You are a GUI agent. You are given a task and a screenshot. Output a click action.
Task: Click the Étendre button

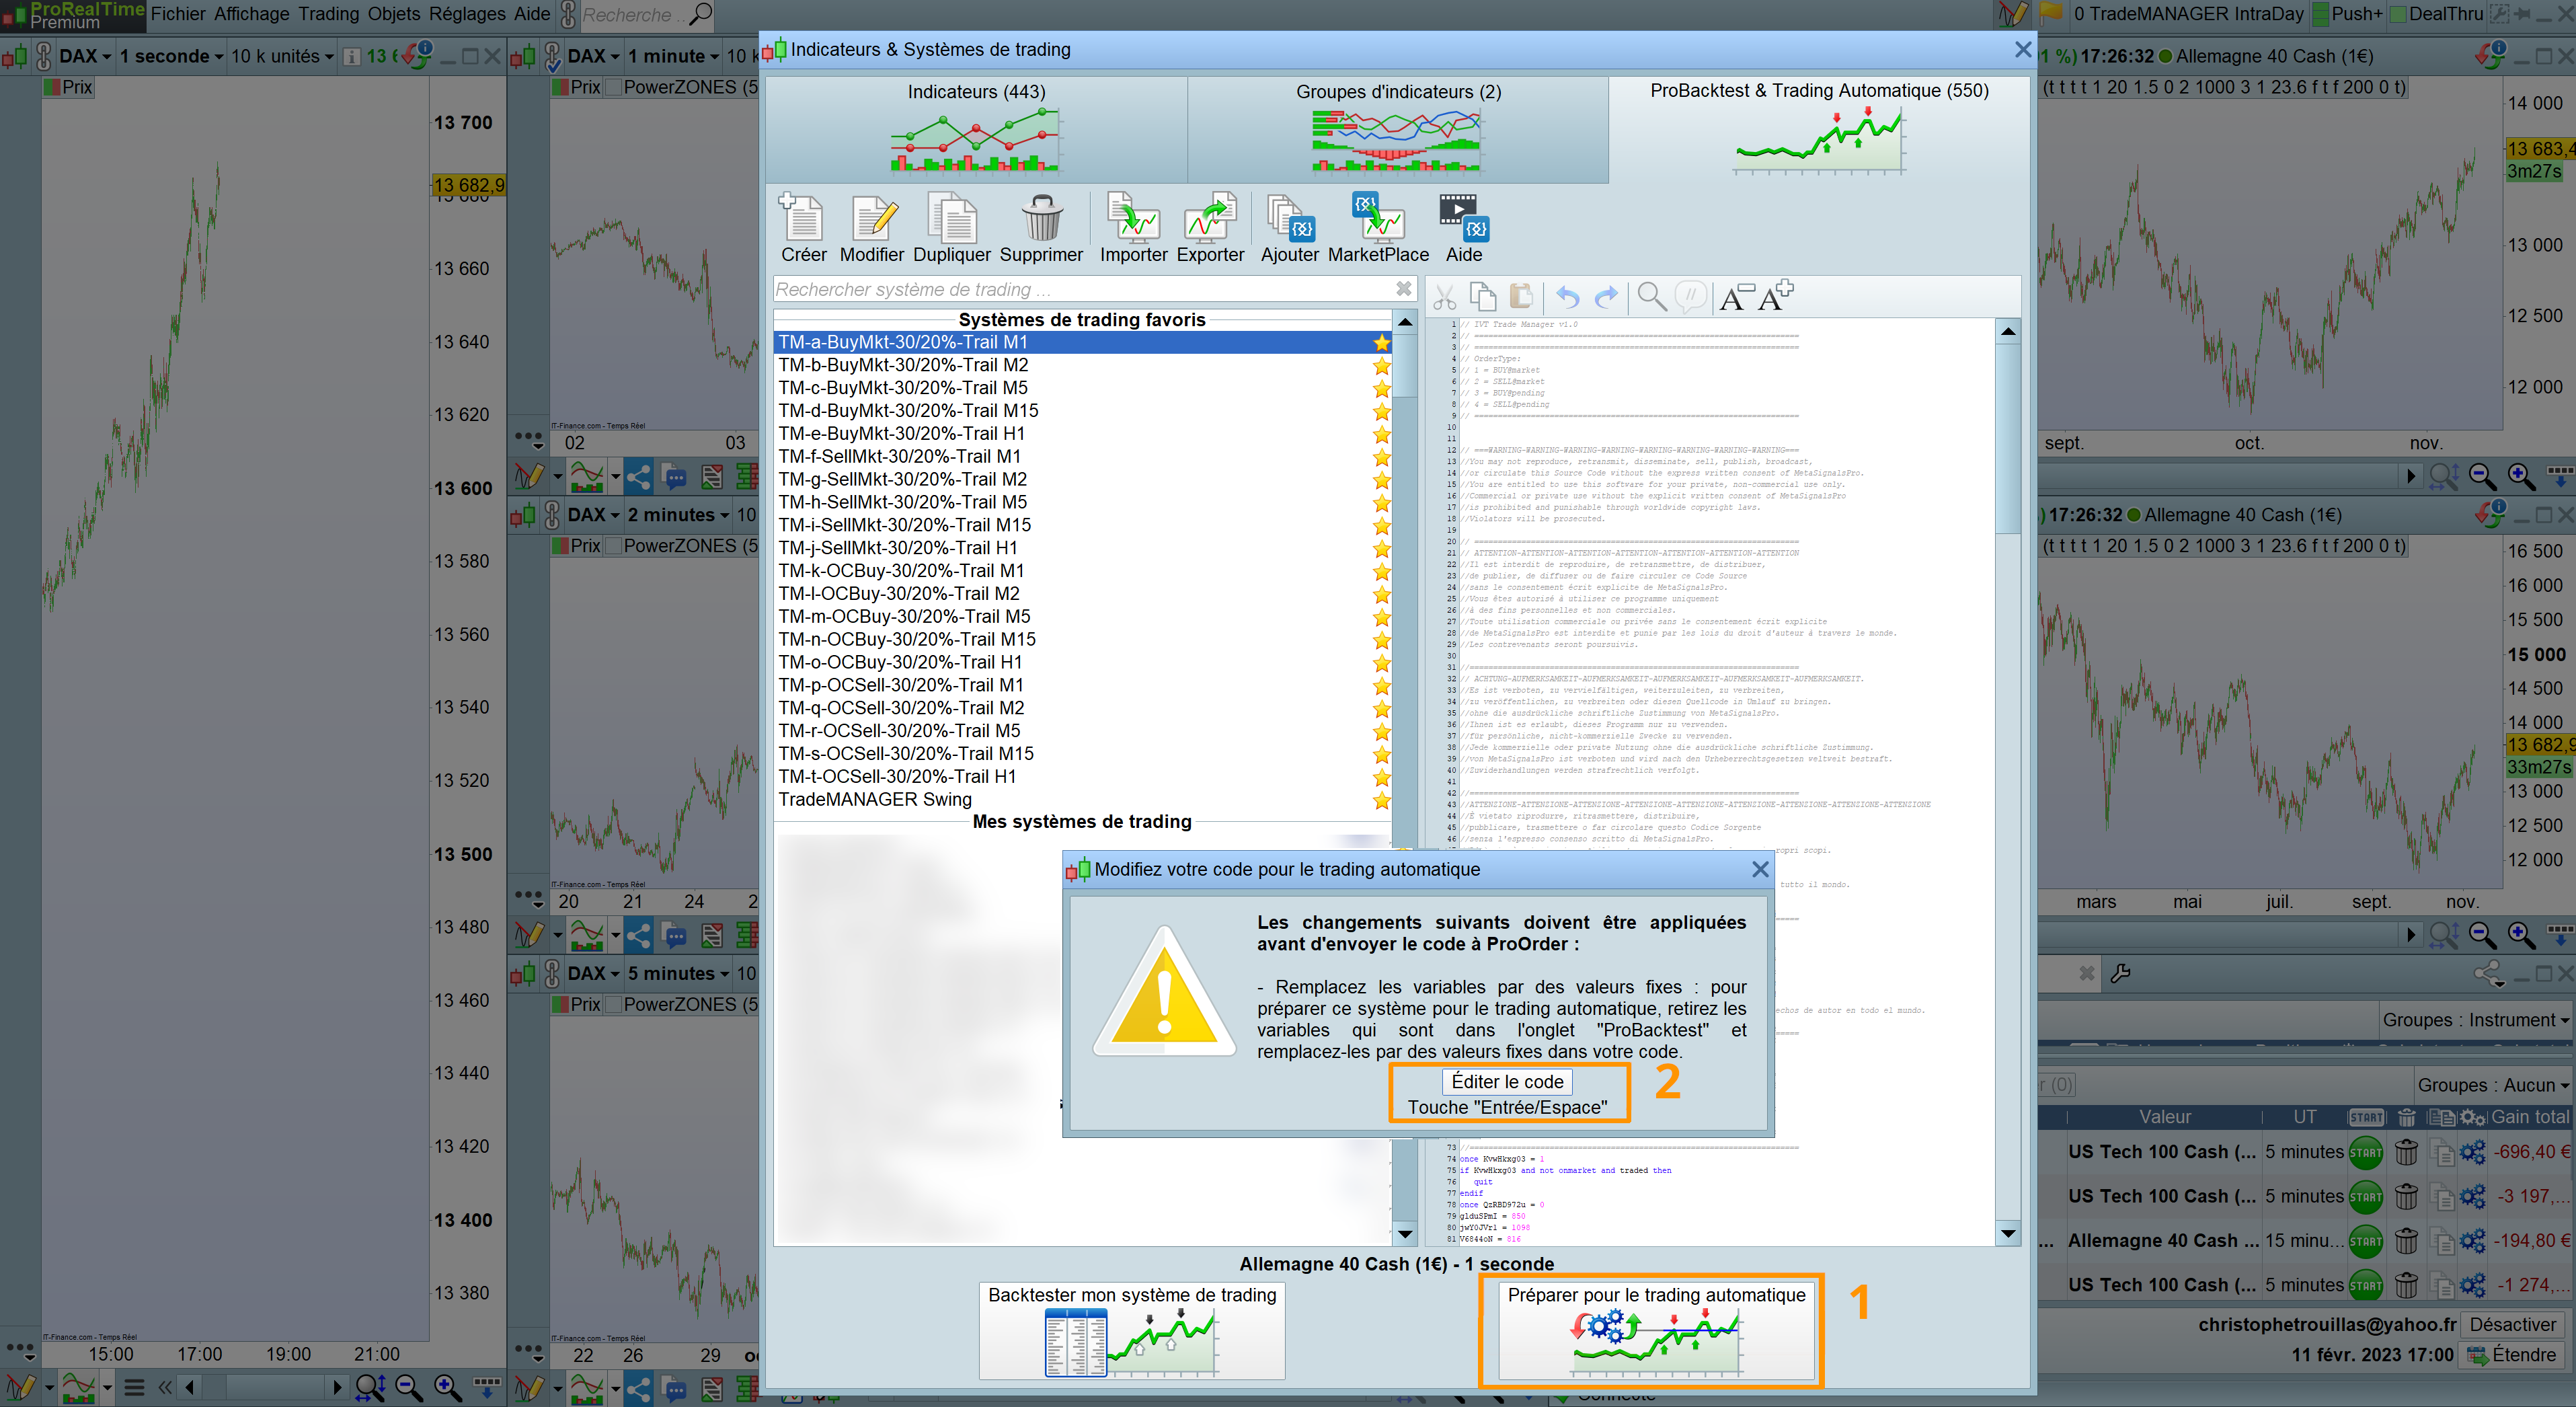pyautogui.click(x=2512, y=1355)
